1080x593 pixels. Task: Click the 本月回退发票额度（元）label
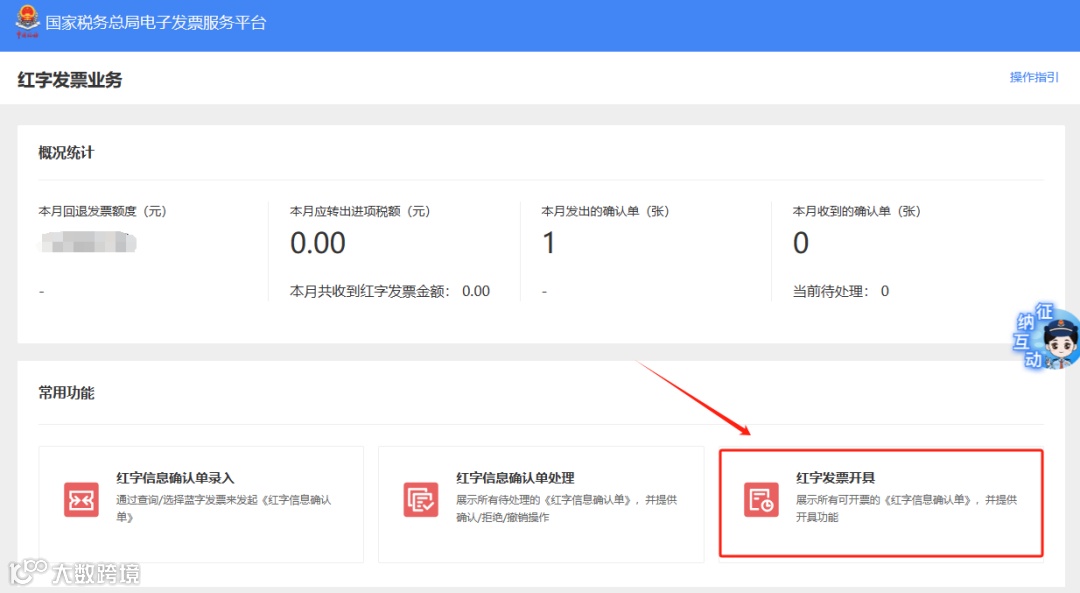coord(102,211)
